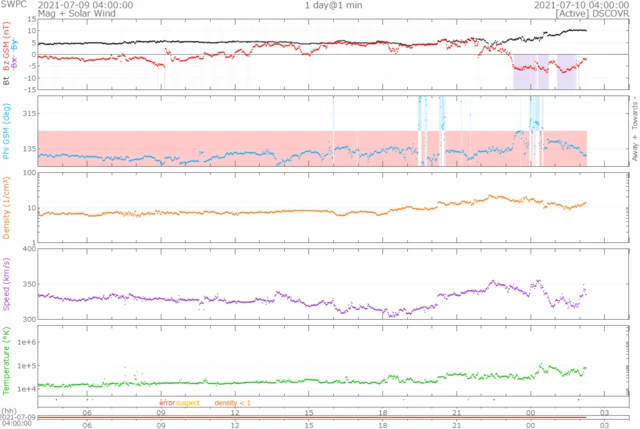Click the Phi GSM (deg) axis label
The height and width of the screenshot is (429, 640).
[6, 131]
